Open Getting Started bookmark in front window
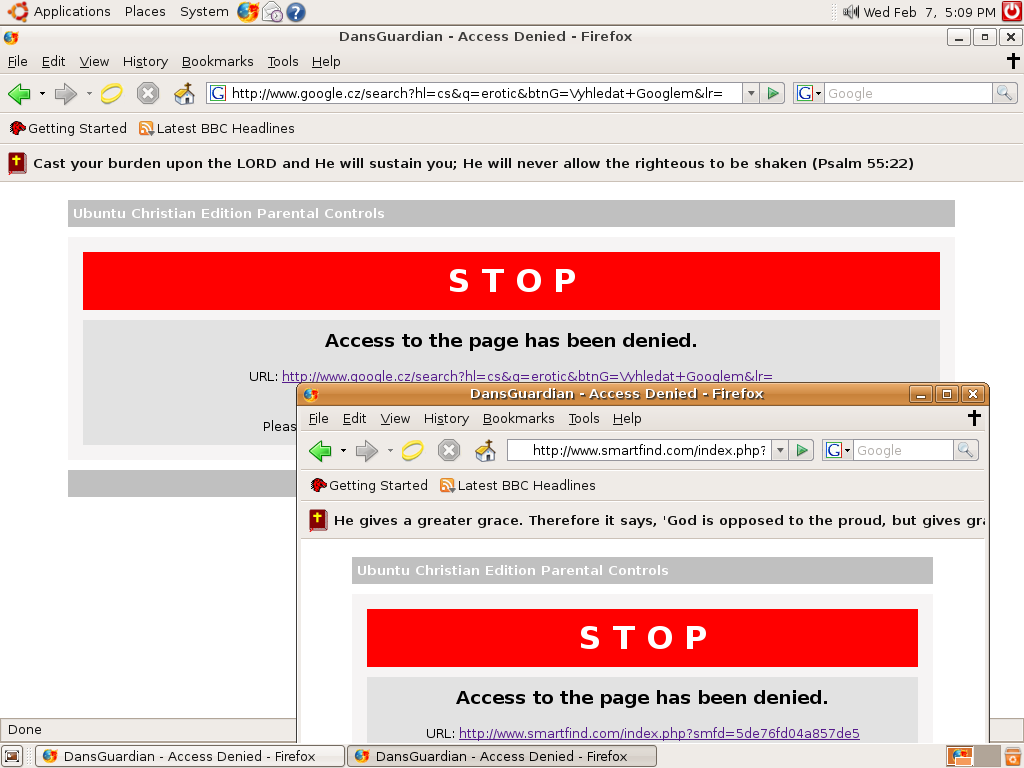Screen dimensions: 1024x768 tap(370, 486)
